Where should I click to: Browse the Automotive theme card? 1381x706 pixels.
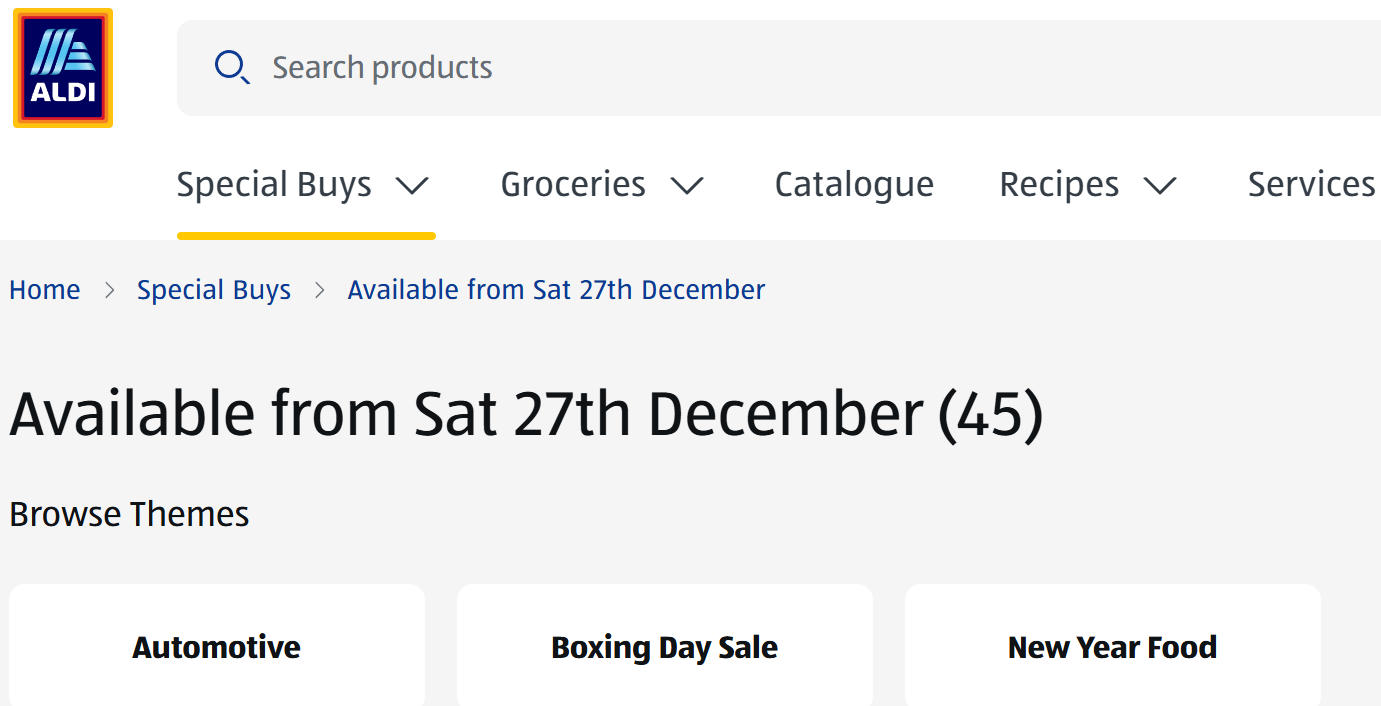pos(217,647)
